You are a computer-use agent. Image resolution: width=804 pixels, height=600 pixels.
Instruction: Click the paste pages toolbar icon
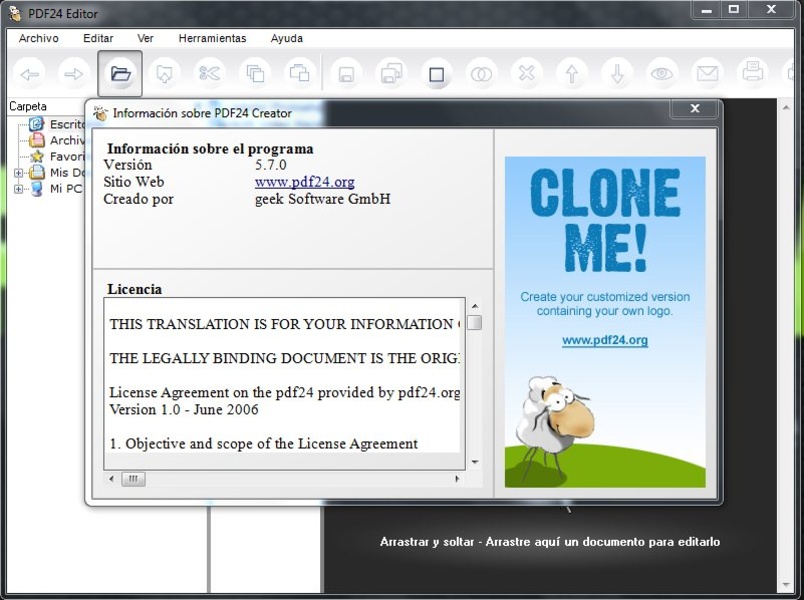(300, 74)
